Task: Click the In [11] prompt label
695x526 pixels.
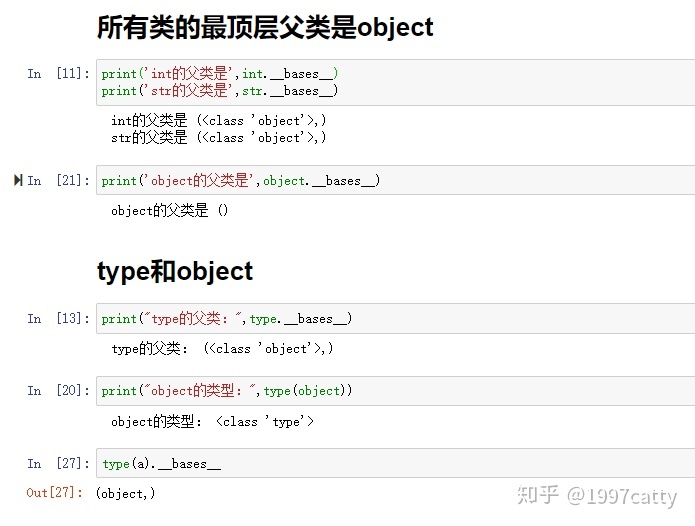Action: click(59, 73)
